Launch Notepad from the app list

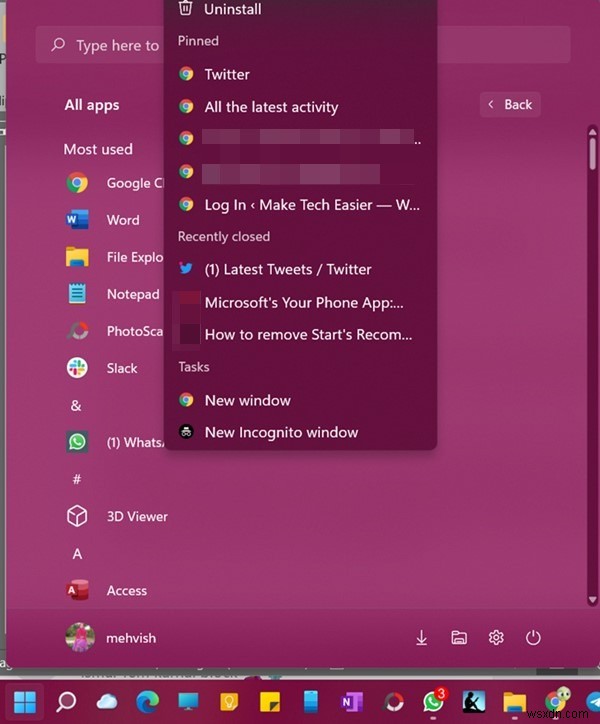pos(113,294)
